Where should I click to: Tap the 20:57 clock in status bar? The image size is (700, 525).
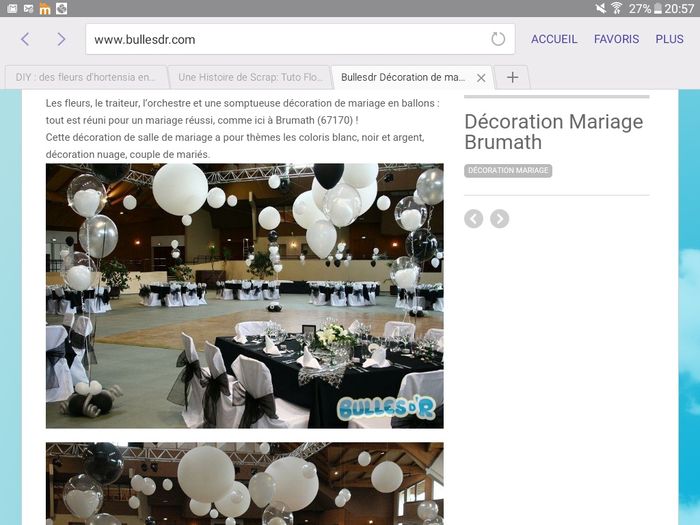coord(679,8)
